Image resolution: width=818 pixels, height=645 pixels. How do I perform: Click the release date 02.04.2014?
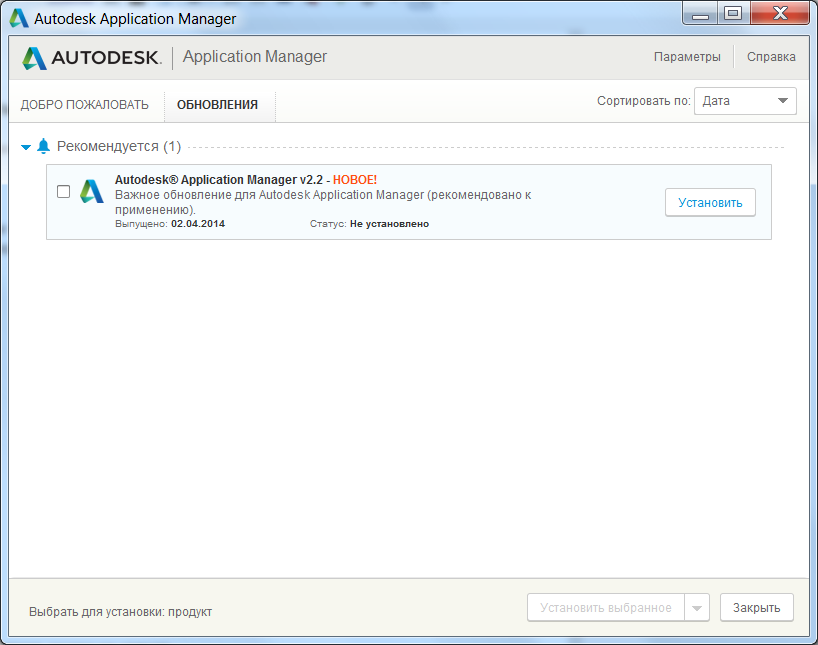click(198, 224)
